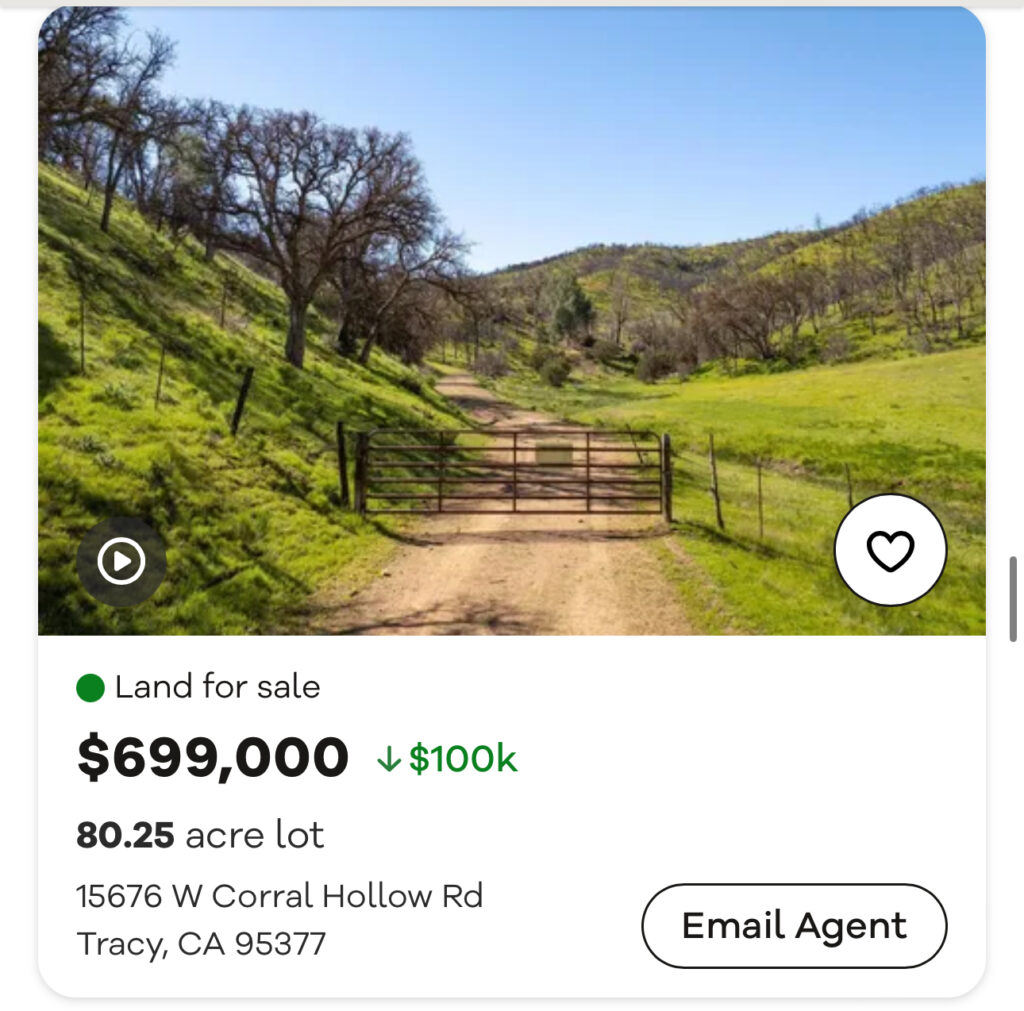This screenshot has width=1024, height=1011.
Task: Click the green status dot
Action: [91, 688]
